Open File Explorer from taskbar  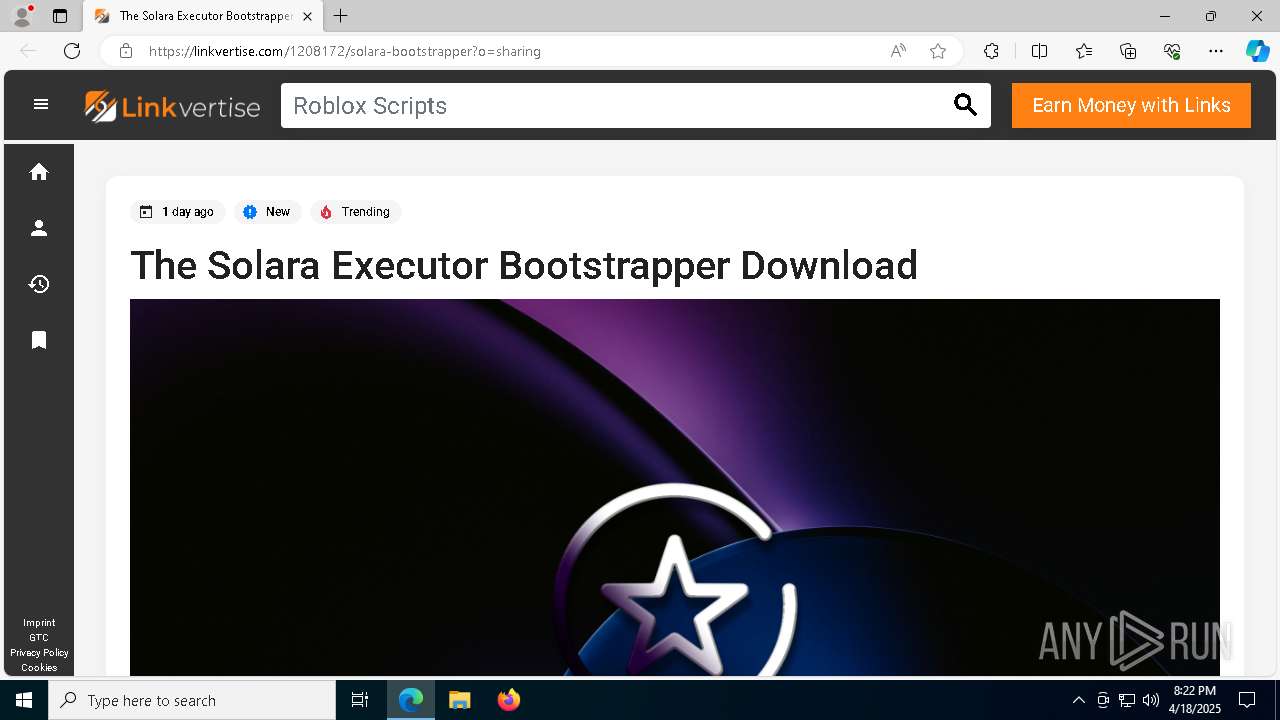[x=459, y=700]
